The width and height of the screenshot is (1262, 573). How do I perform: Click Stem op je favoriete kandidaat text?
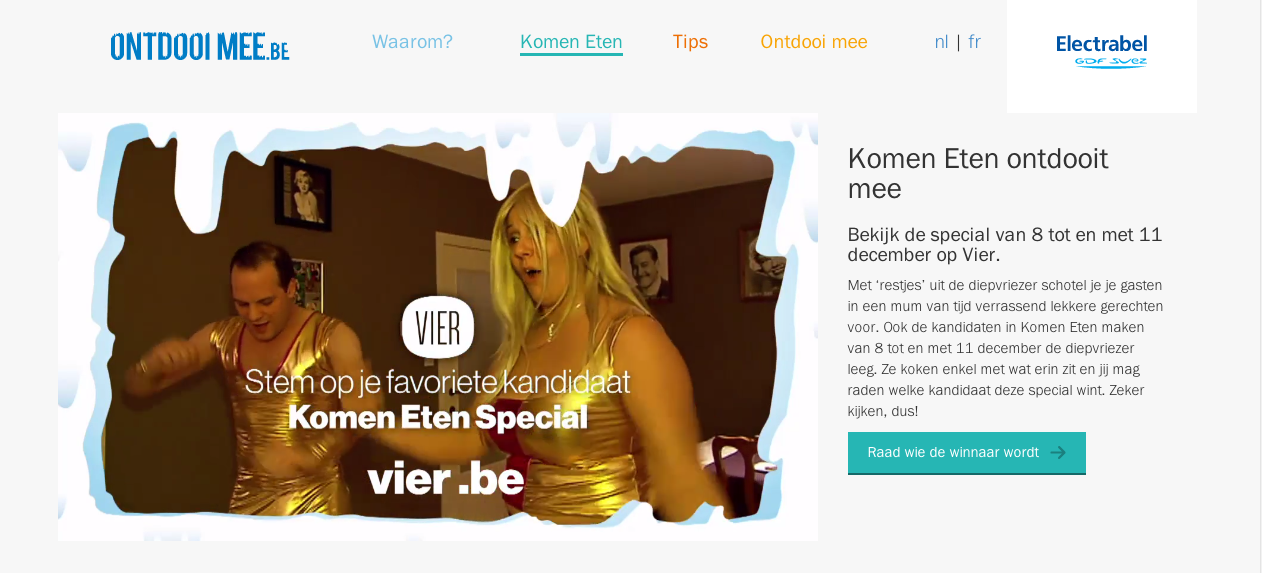point(438,382)
